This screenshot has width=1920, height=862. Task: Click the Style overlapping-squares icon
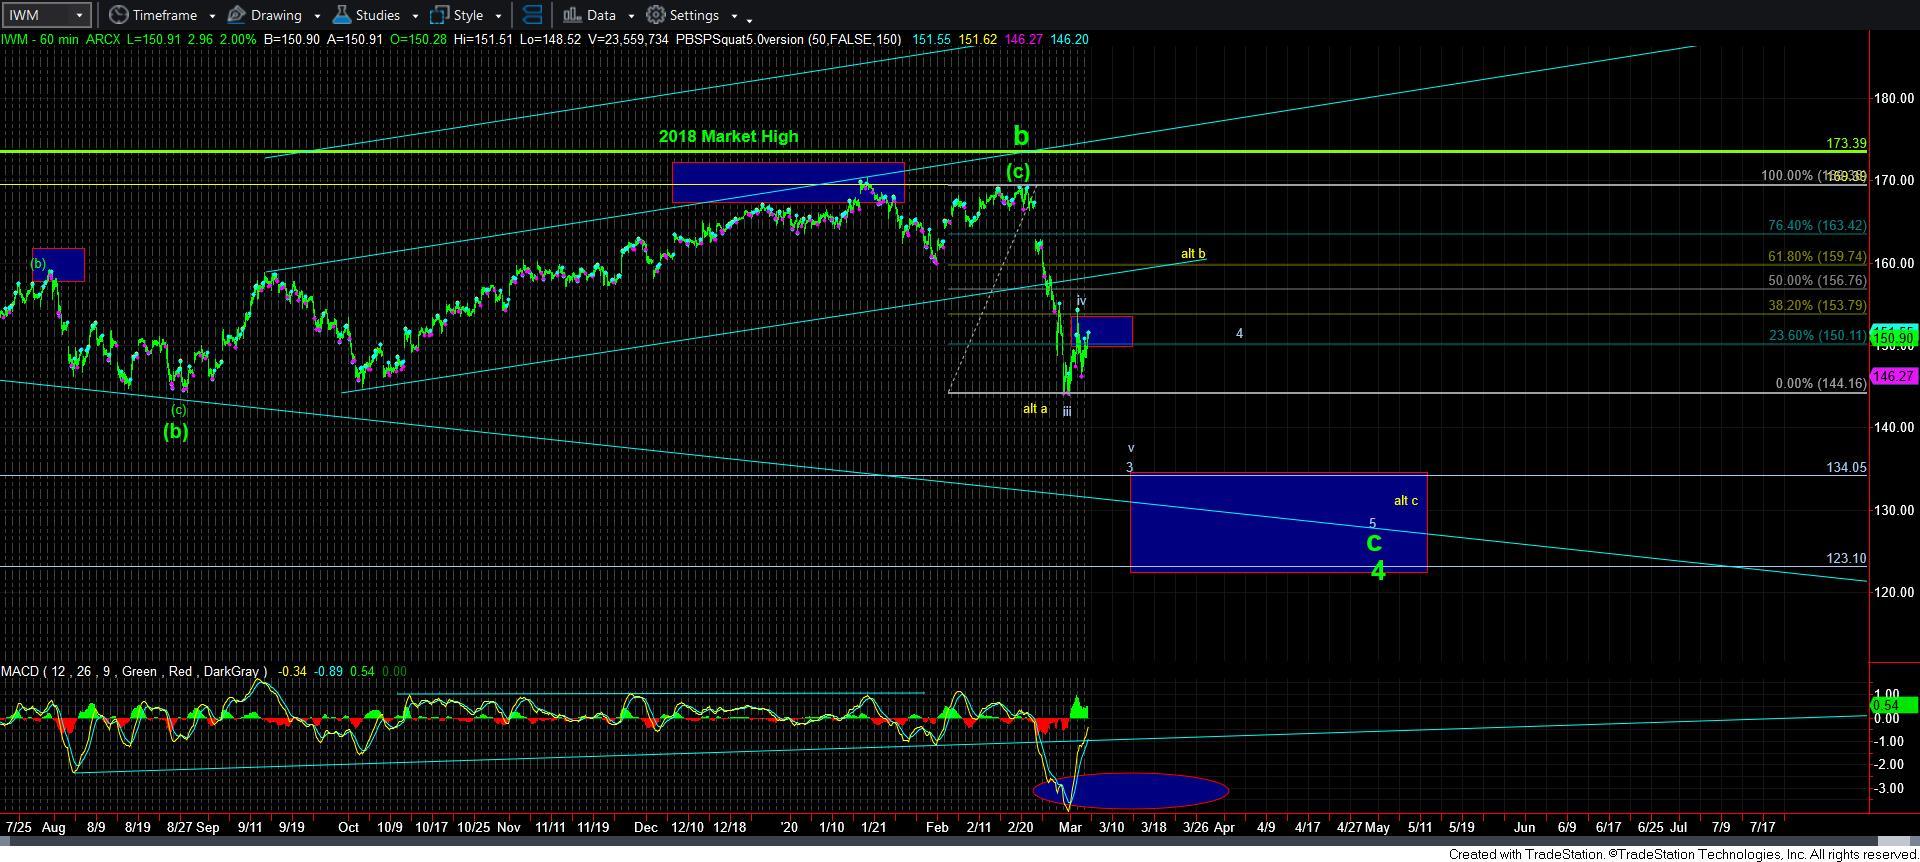[x=439, y=15]
